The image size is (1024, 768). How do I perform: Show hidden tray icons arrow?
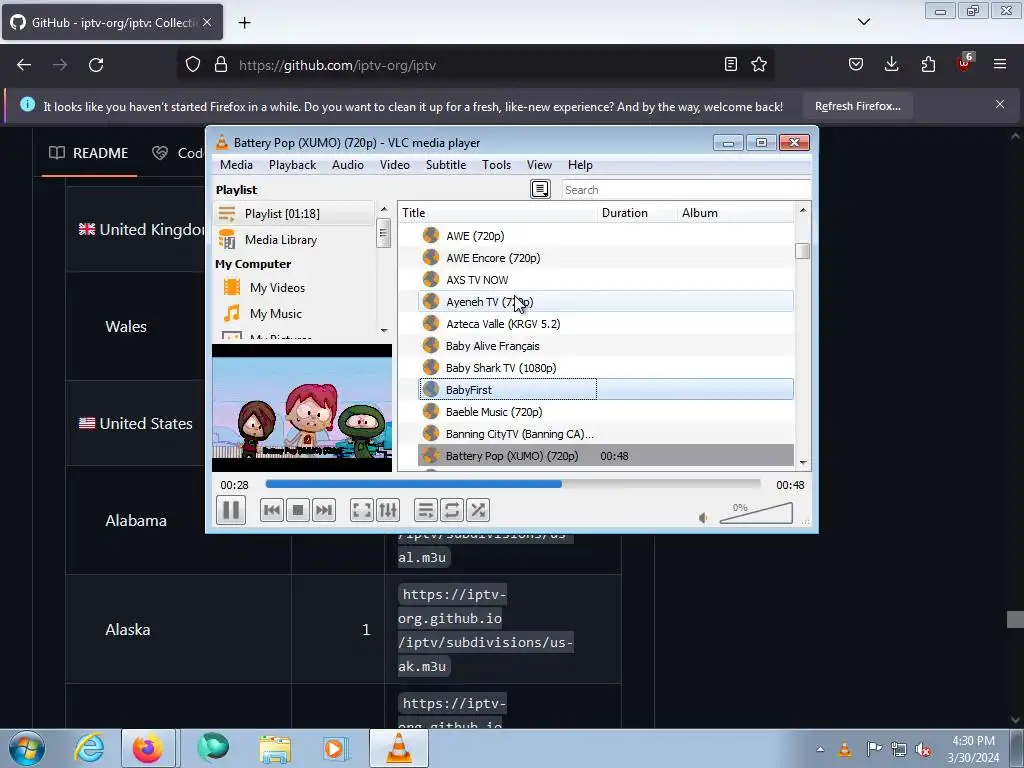(x=820, y=749)
